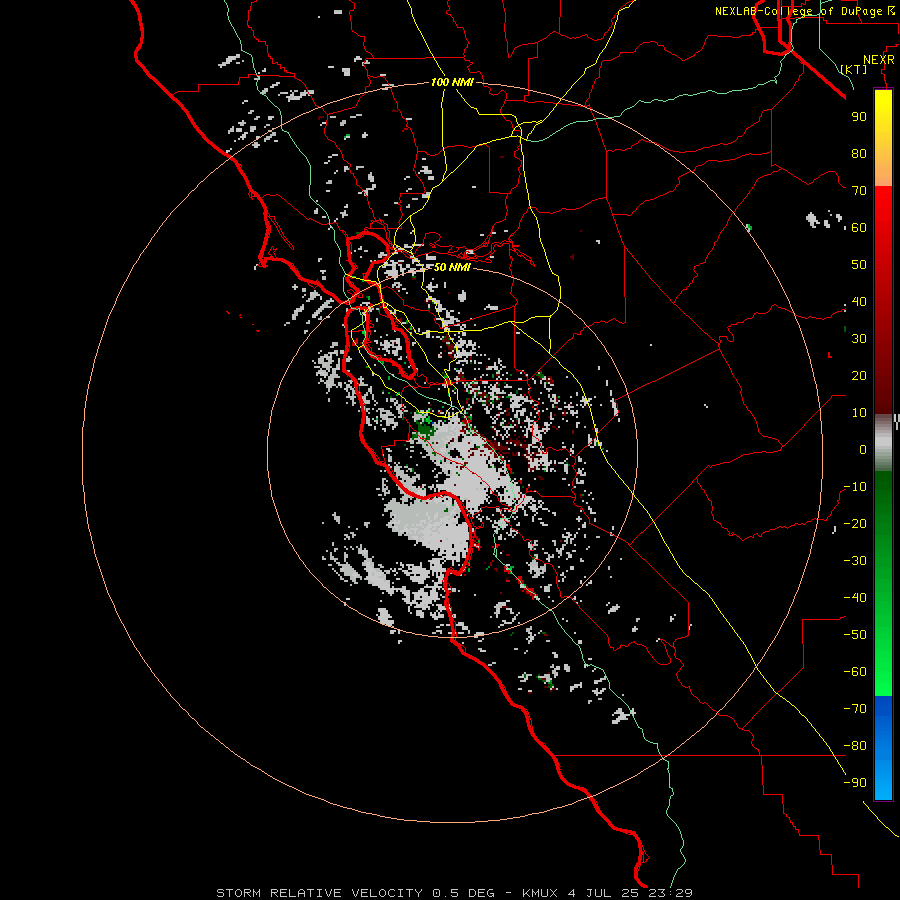Select the 50 value on the velocity scale
This screenshot has width=900, height=900.
(859, 265)
